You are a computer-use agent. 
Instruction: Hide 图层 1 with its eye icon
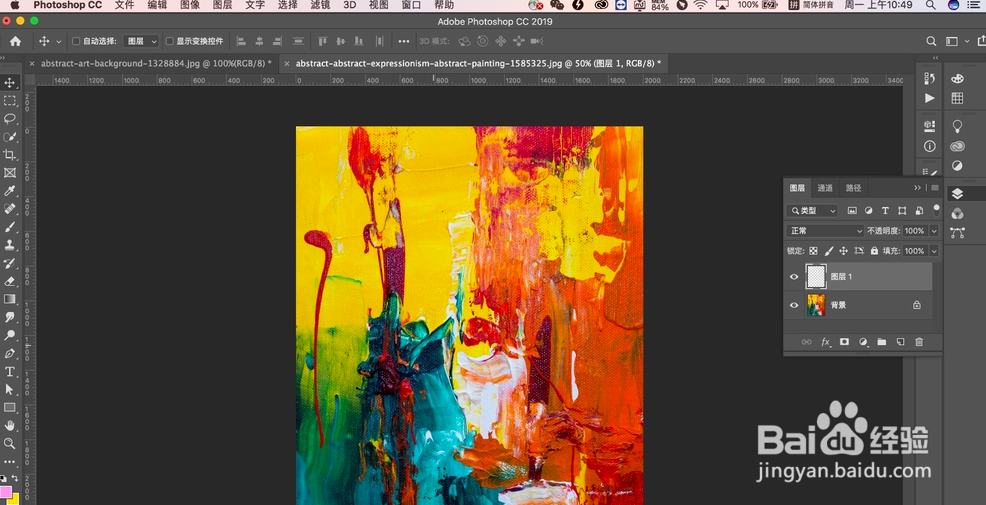point(794,277)
